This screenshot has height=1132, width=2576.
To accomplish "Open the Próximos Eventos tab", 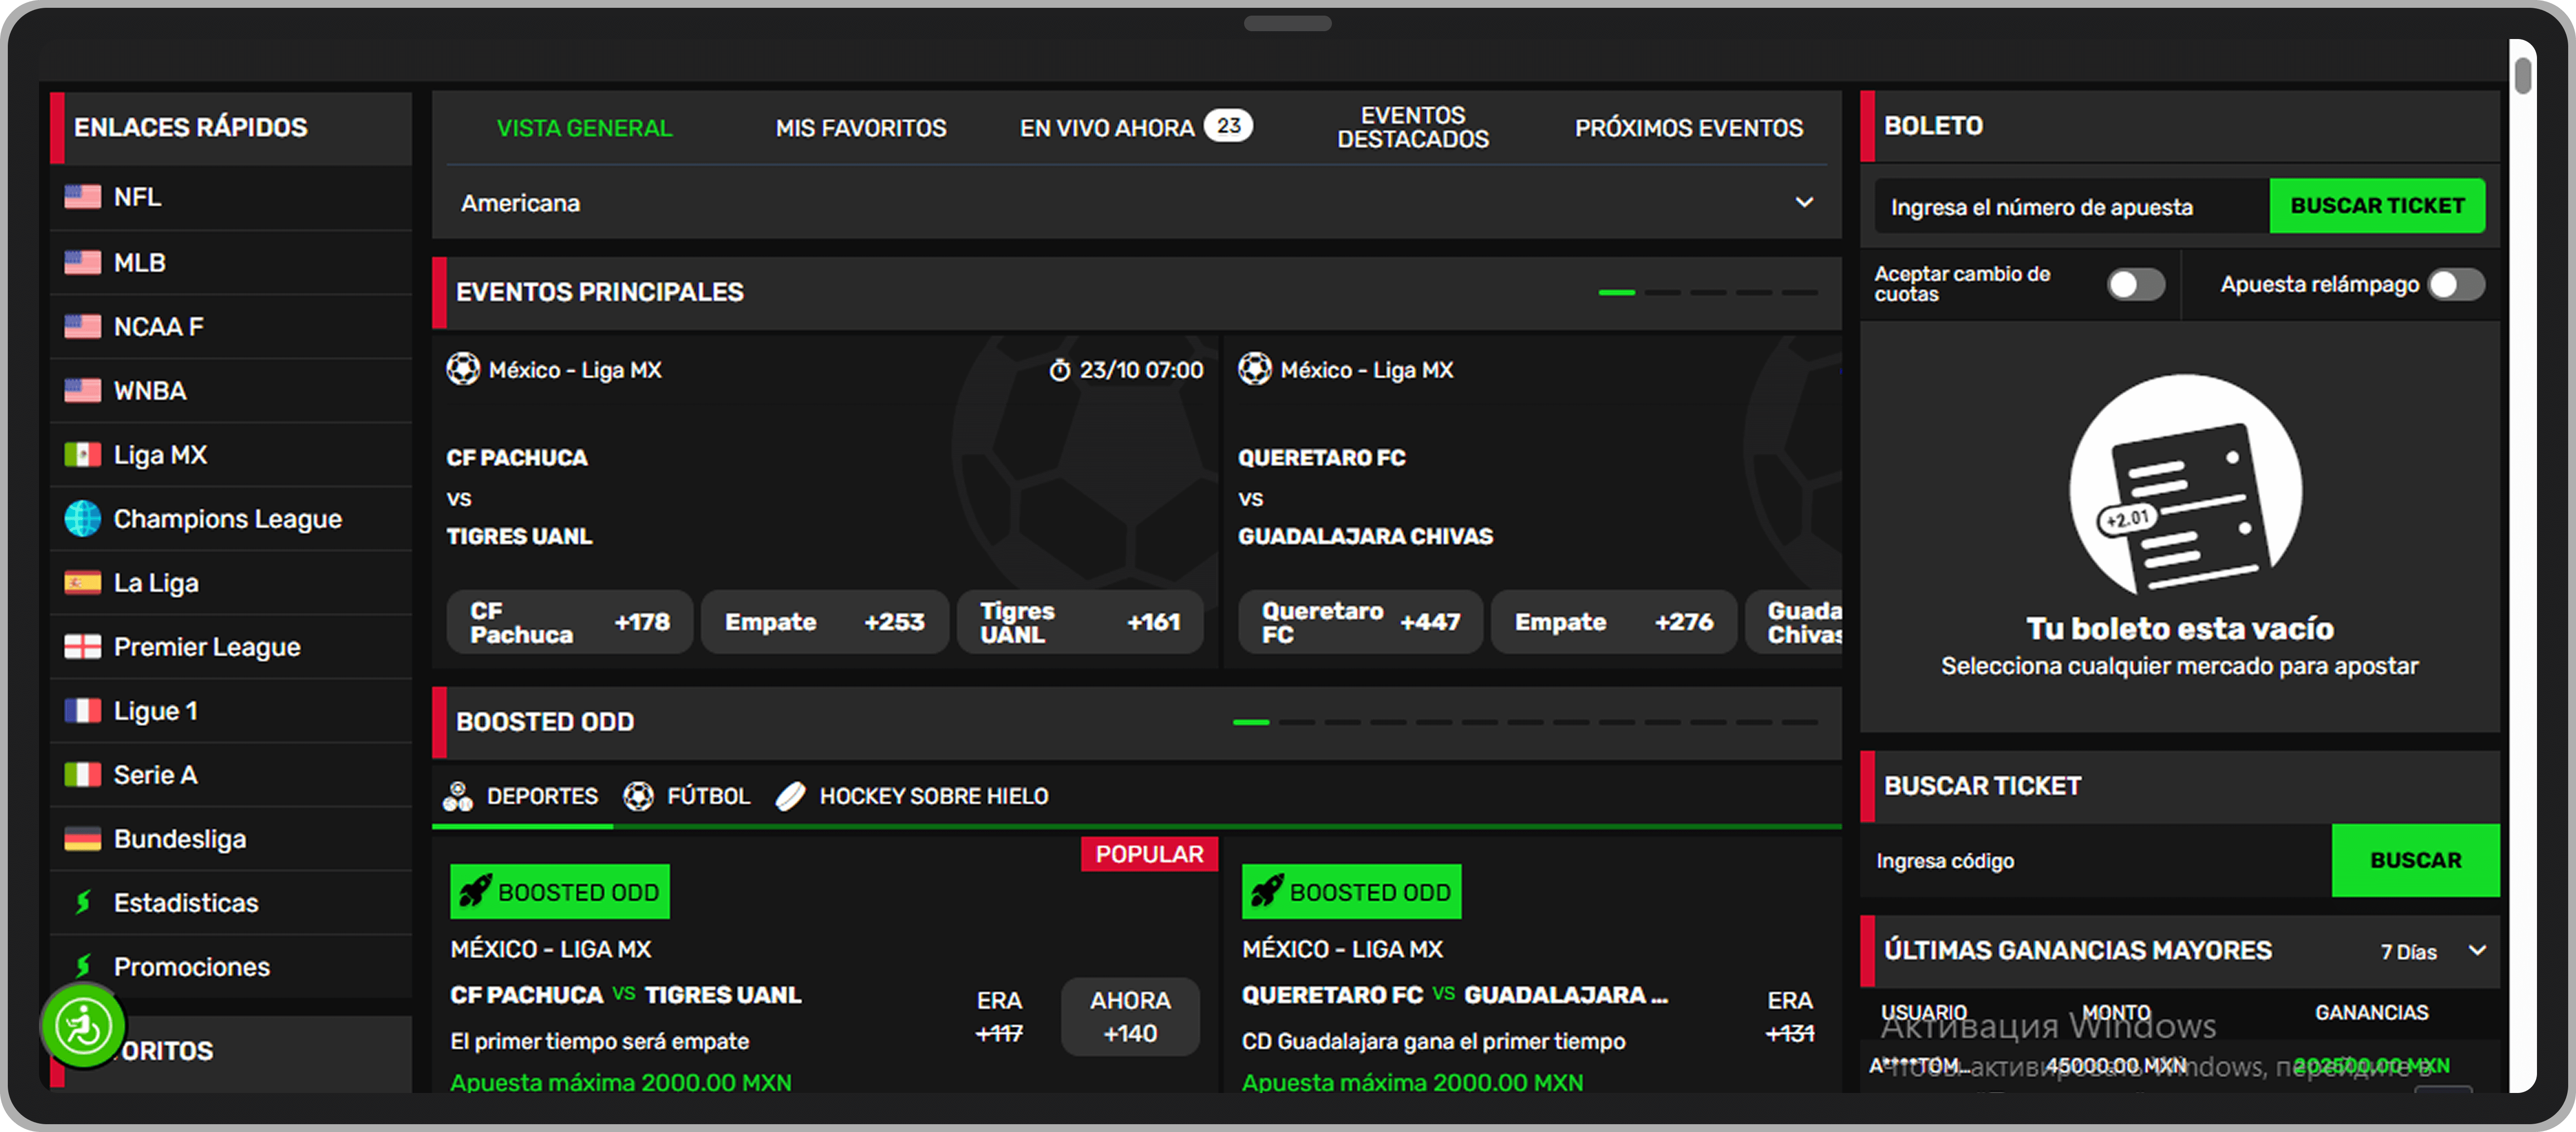I will [x=1688, y=128].
